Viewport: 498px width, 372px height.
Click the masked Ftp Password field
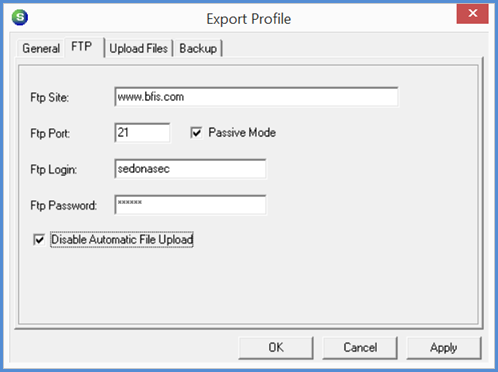(x=190, y=205)
